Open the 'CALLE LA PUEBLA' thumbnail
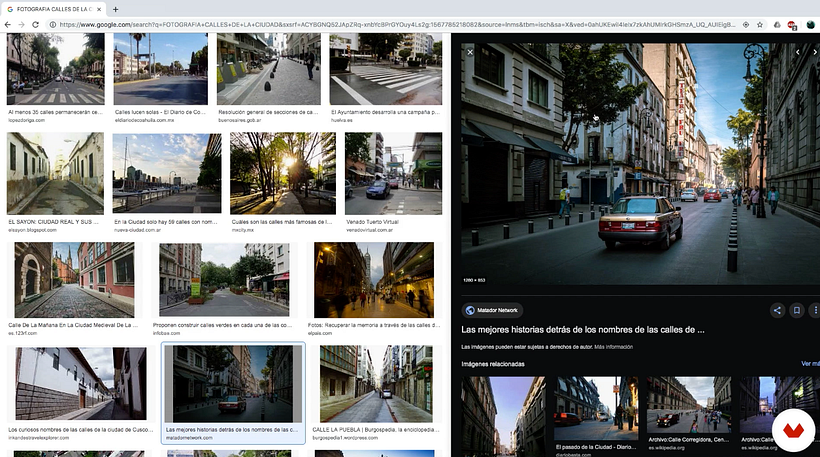Screen dimensions: 820x457 (x=377, y=384)
